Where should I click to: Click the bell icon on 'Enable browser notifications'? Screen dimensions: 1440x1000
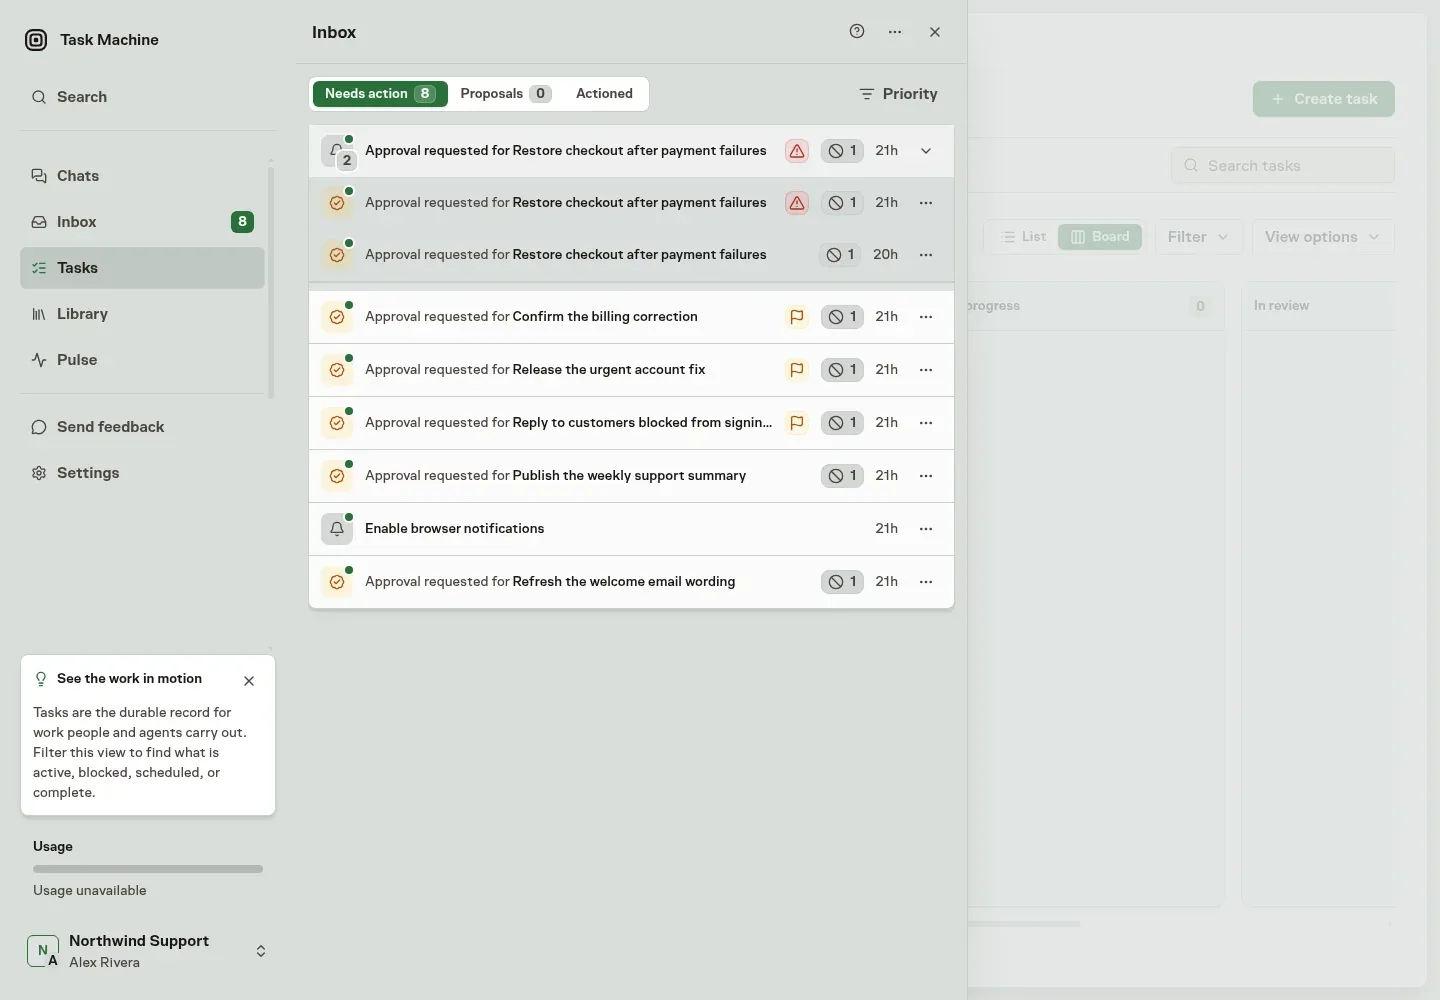[x=337, y=529]
